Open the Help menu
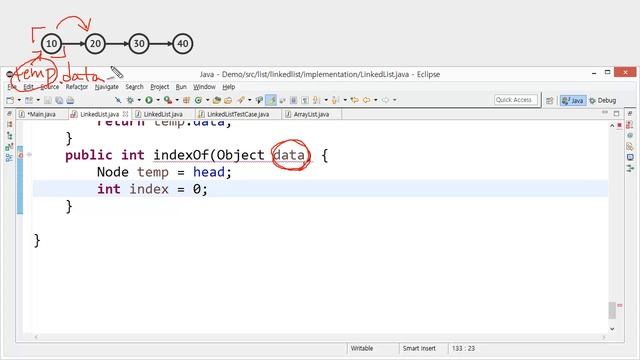The image size is (640, 360). [x=229, y=87]
